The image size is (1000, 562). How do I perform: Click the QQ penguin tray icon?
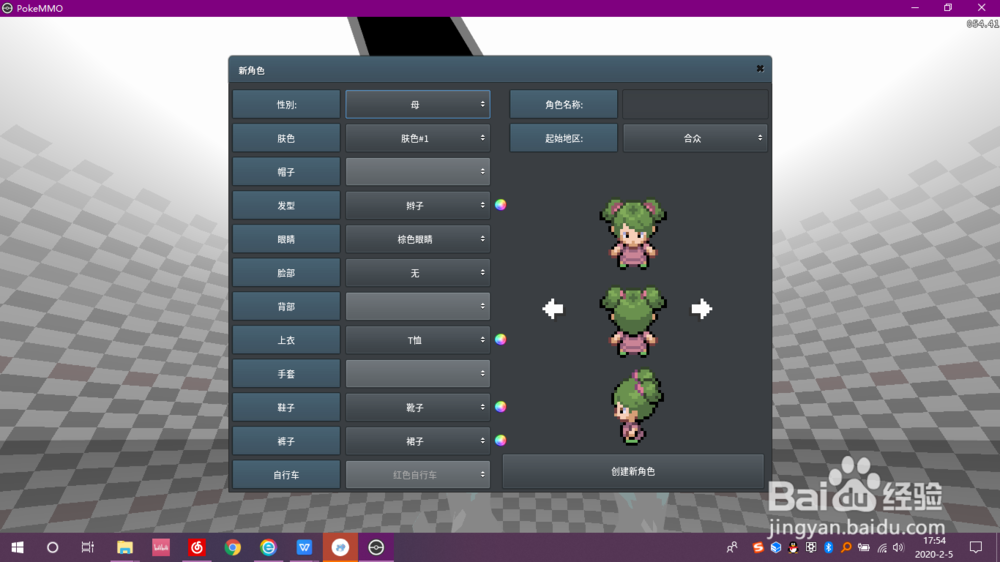(793, 547)
